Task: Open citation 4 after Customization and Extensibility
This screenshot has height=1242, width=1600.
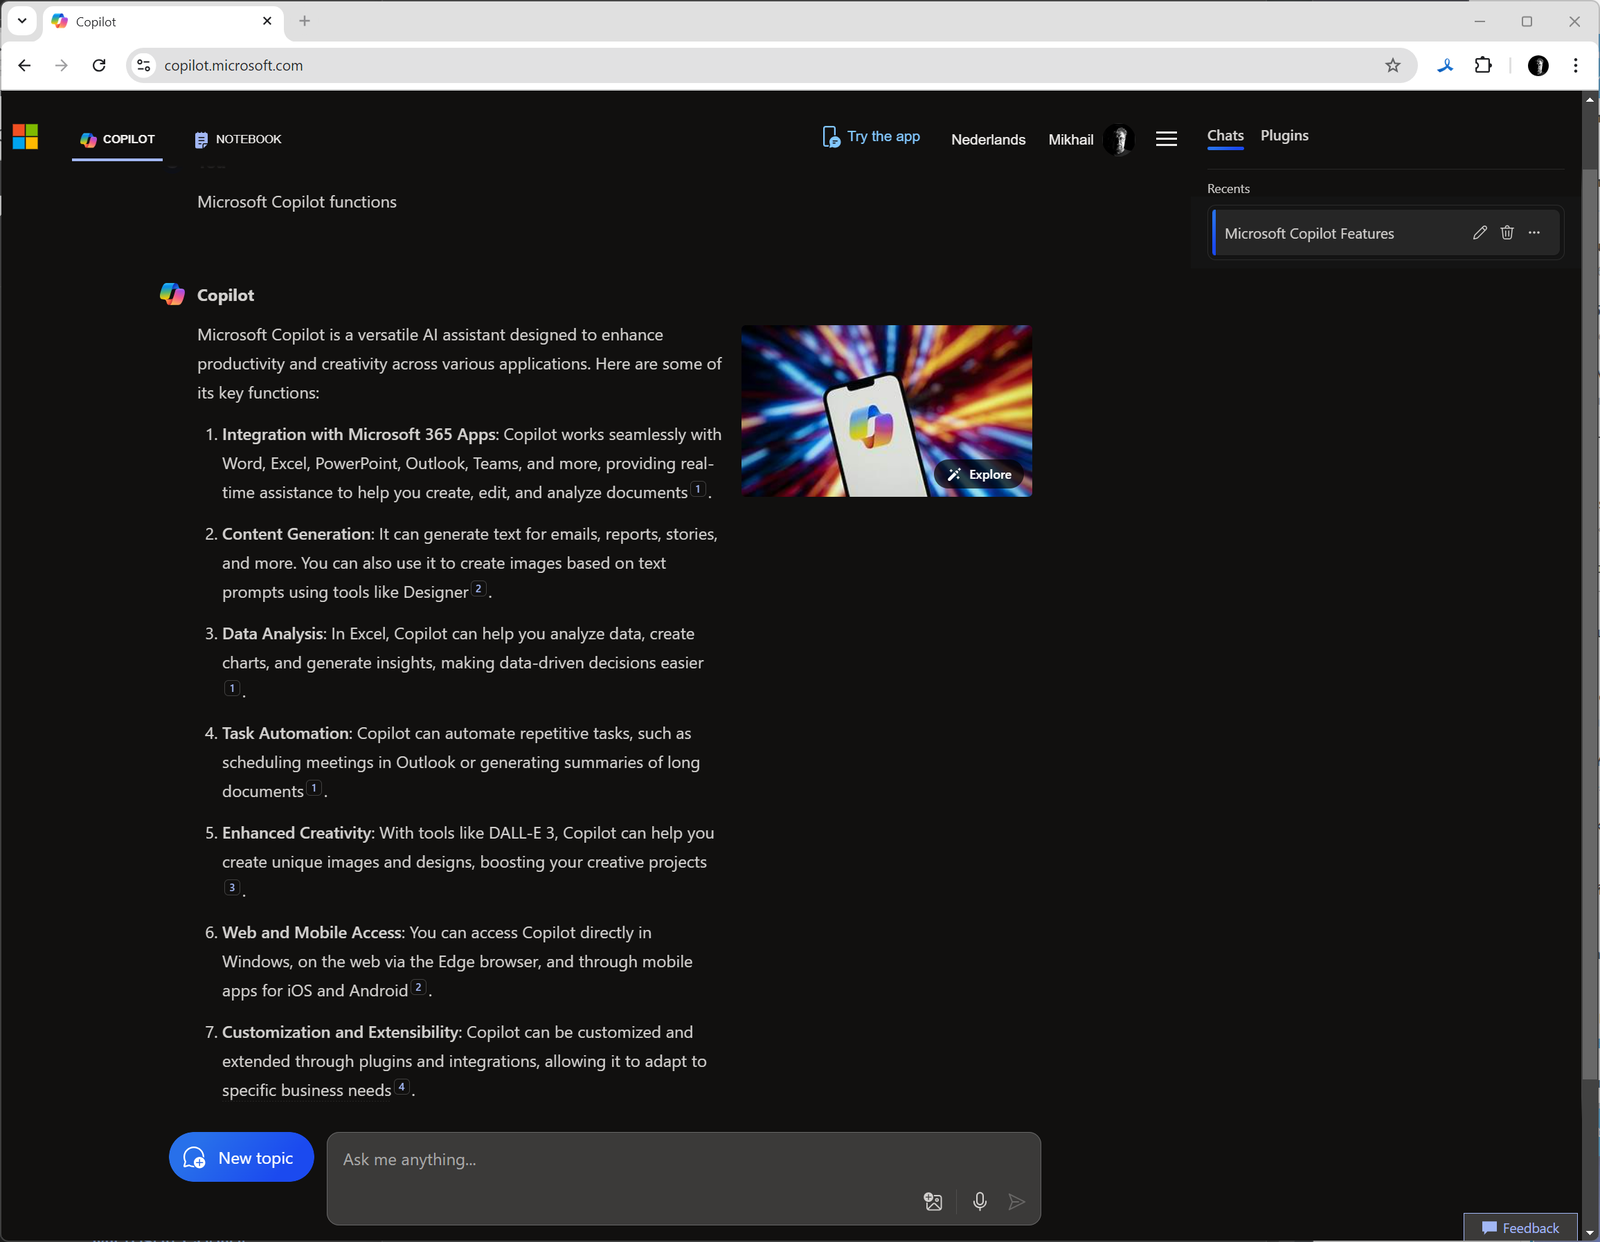Action: point(401,1087)
